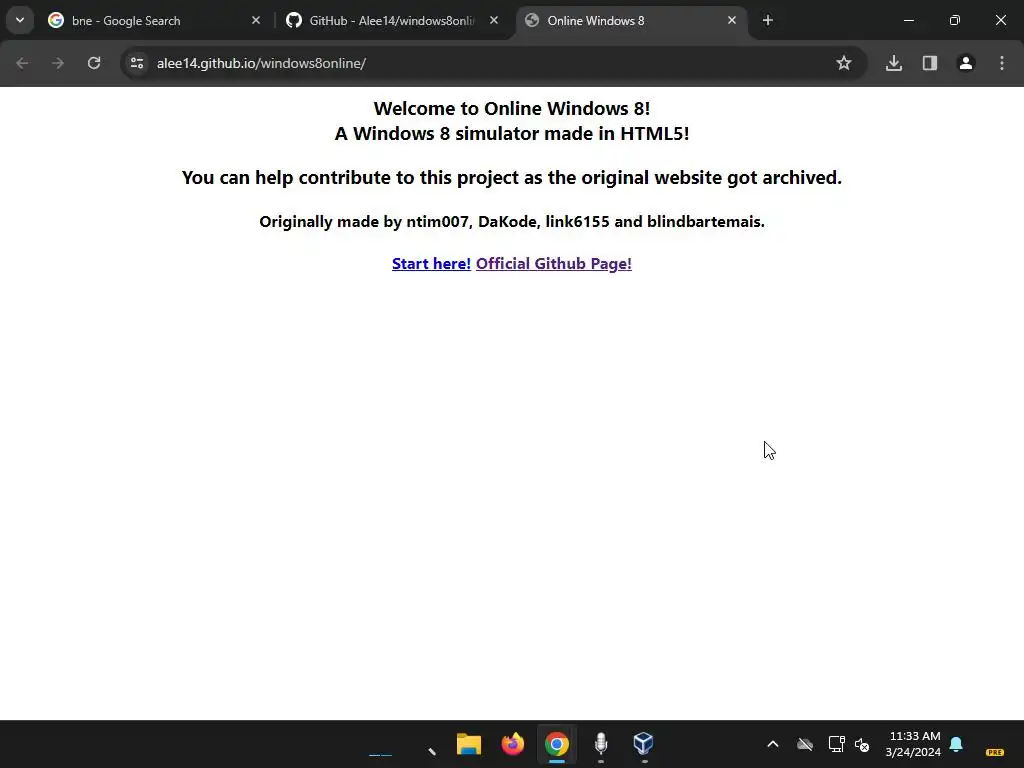The image size is (1024, 768).
Task: Click the PRE badge icon in tray
Action: tap(995, 752)
